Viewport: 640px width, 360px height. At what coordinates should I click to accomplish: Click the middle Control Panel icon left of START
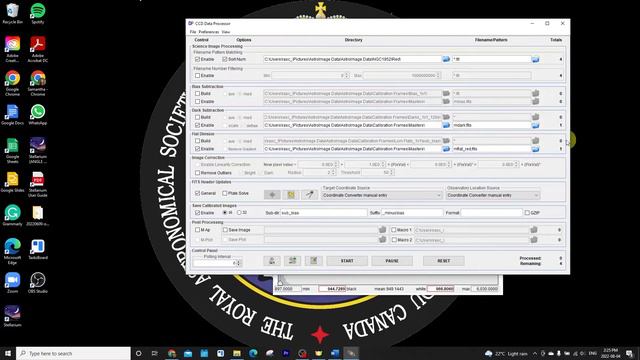pyautogui.click(x=293, y=261)
